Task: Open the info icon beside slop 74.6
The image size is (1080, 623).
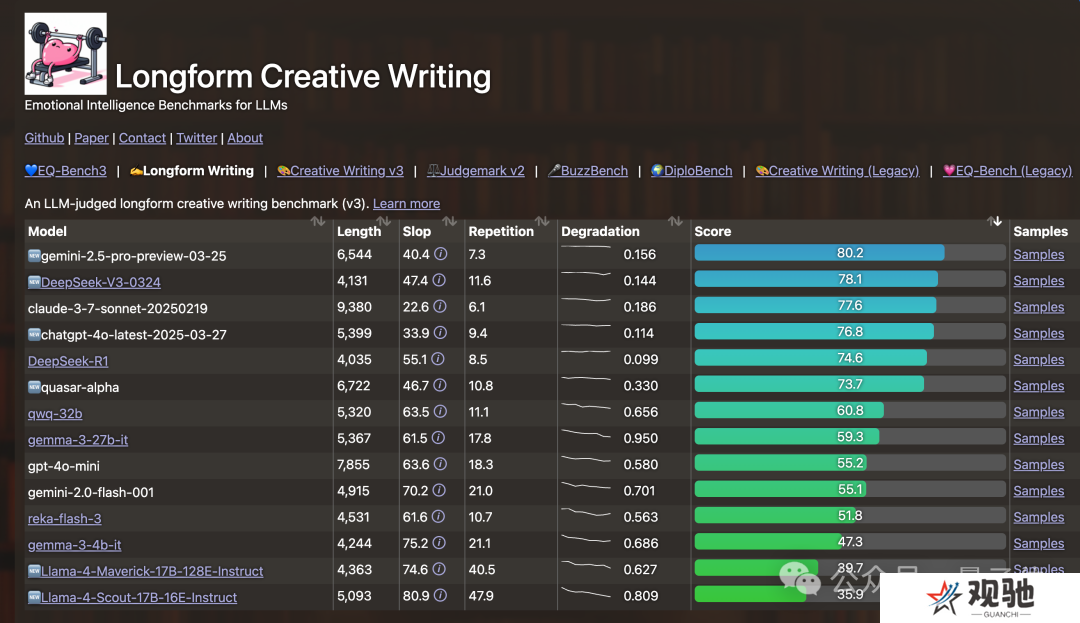Action: point(439,569)
